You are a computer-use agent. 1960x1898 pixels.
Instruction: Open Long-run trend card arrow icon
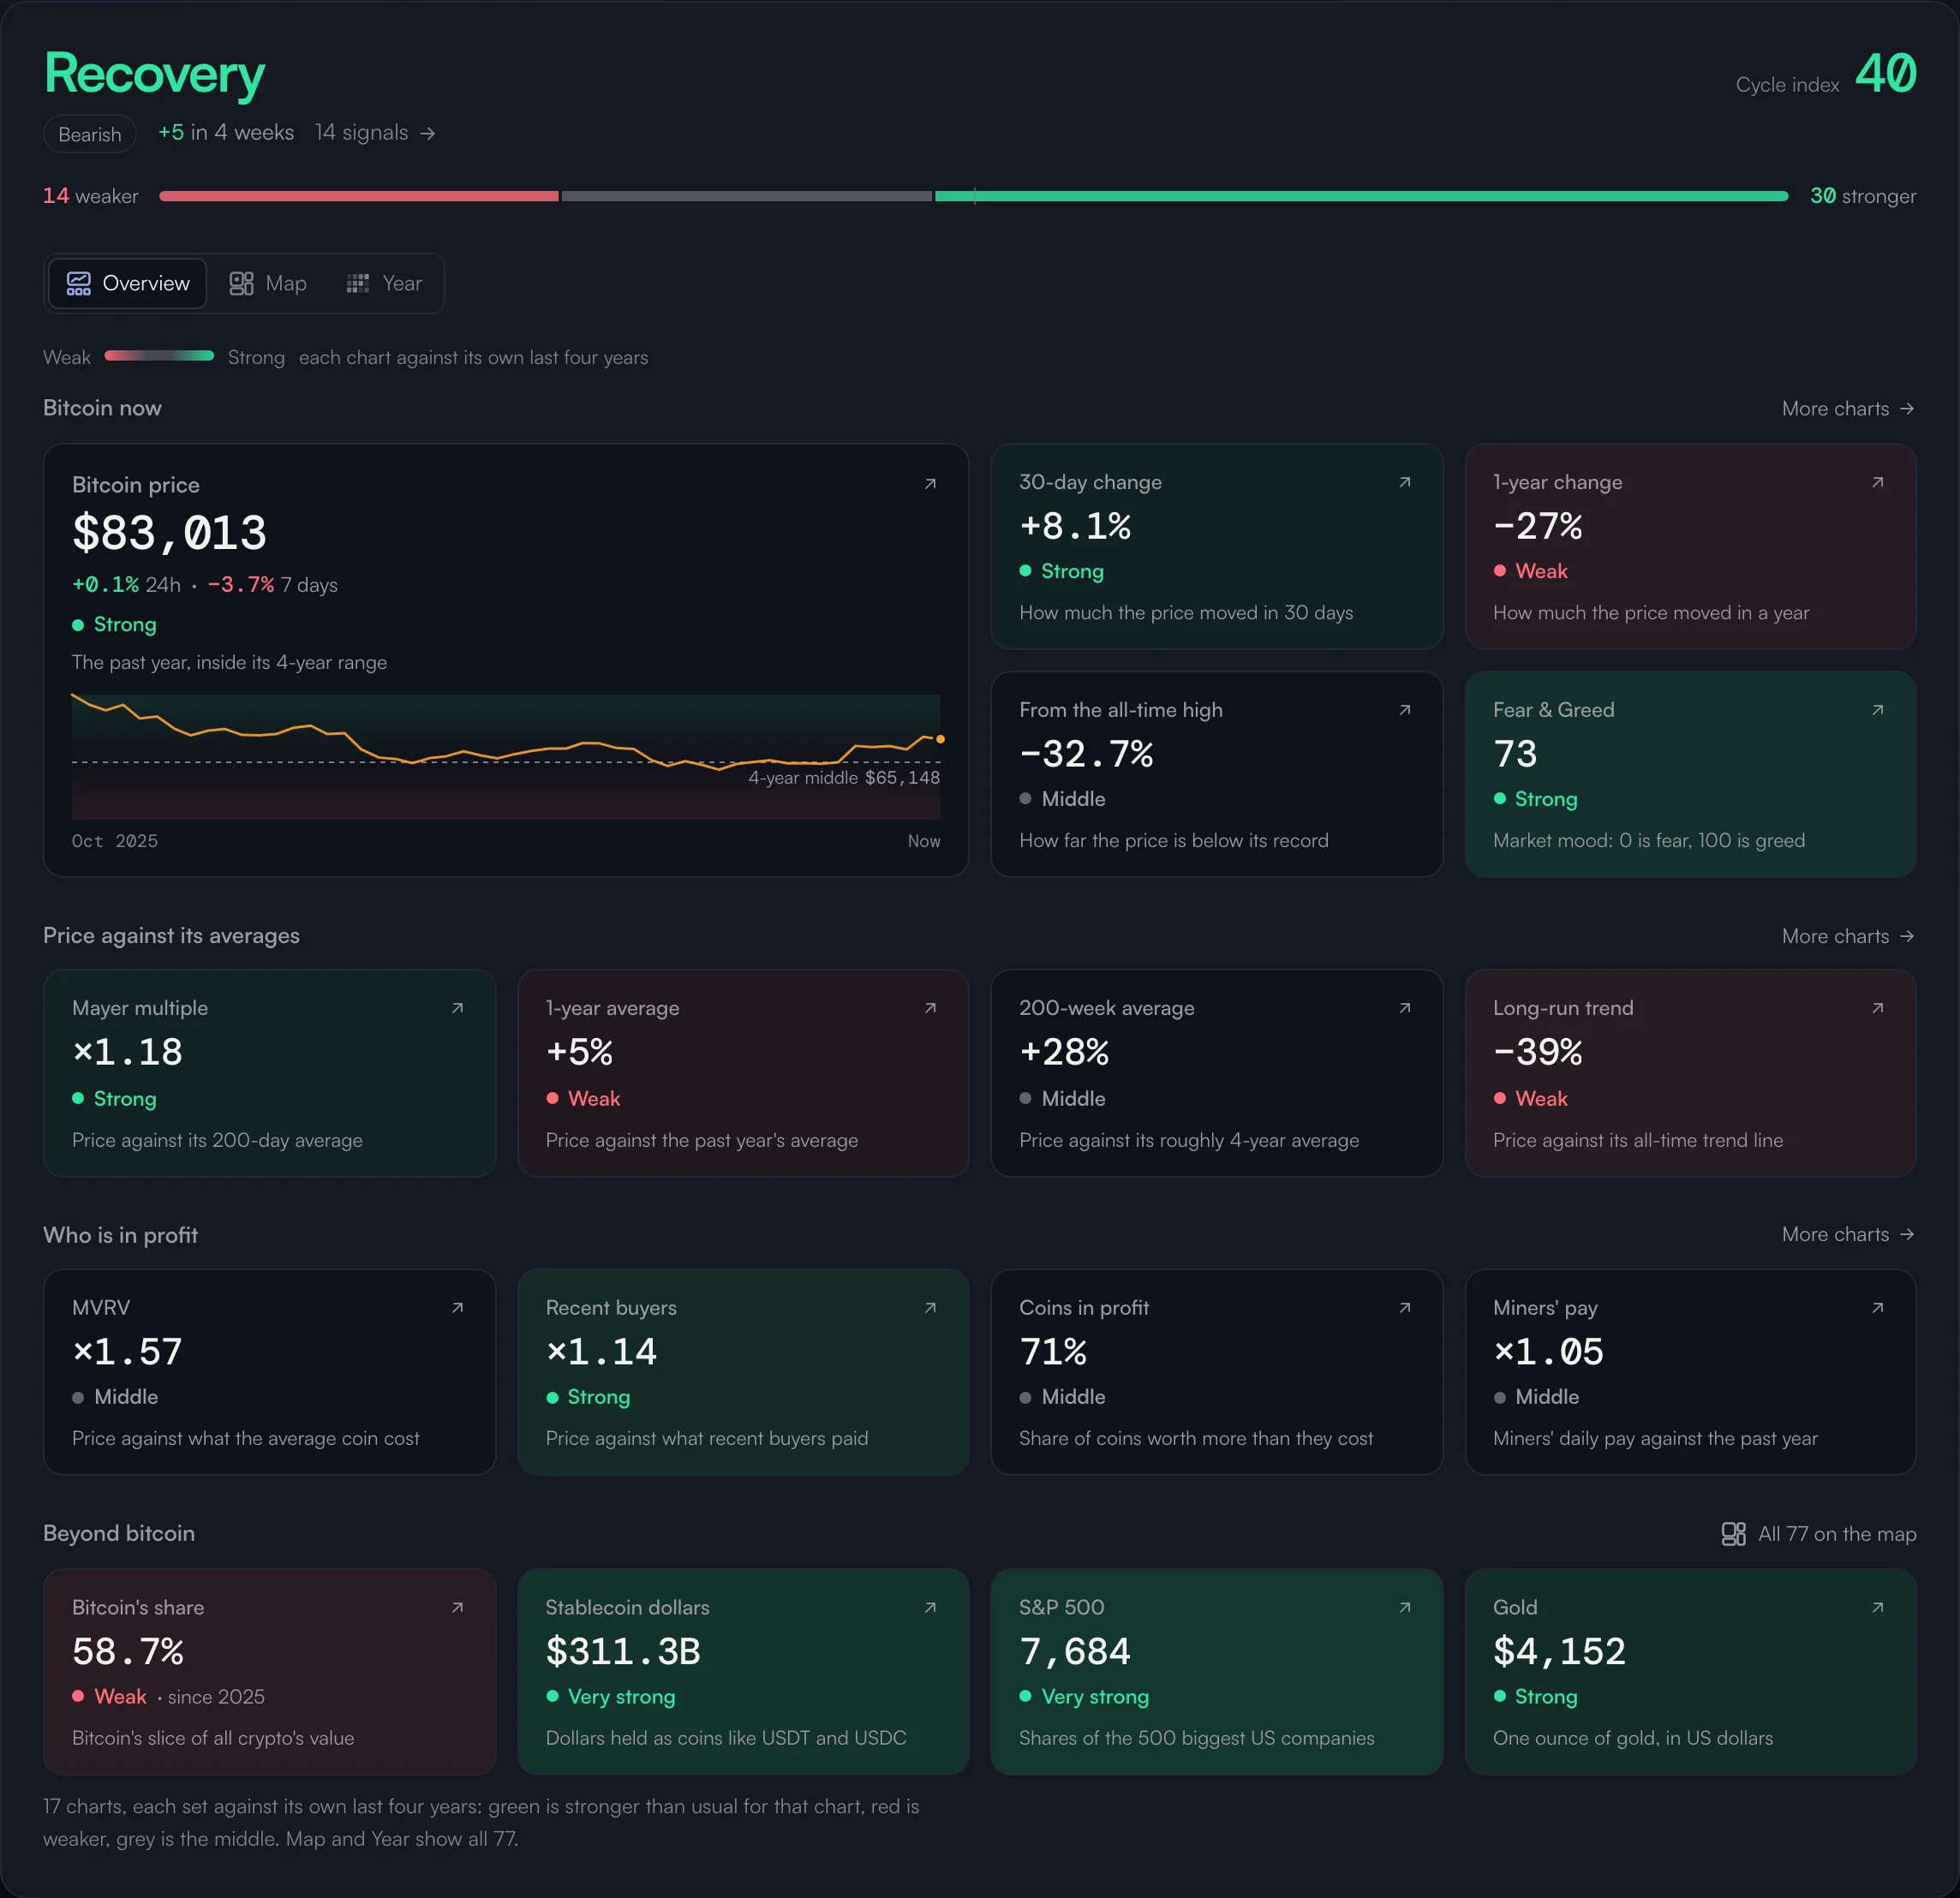click(x=1877, y=1008)
